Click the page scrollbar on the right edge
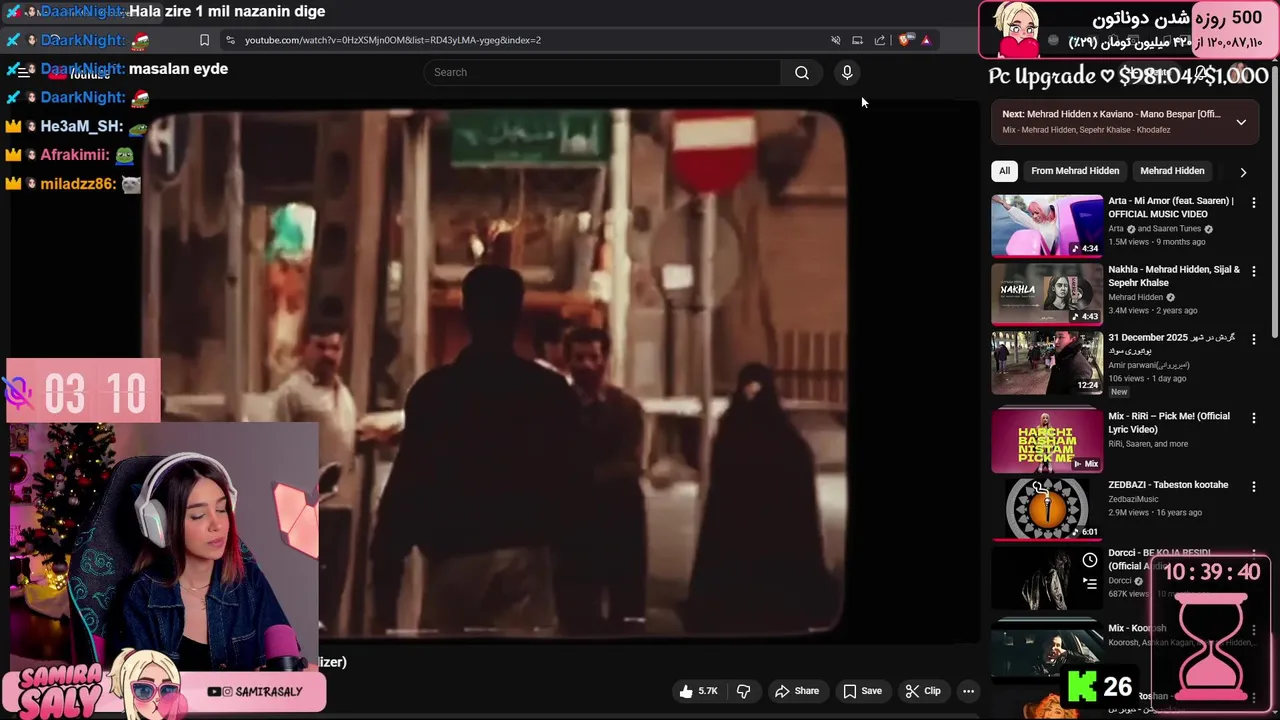 (x=1274, y=200)
